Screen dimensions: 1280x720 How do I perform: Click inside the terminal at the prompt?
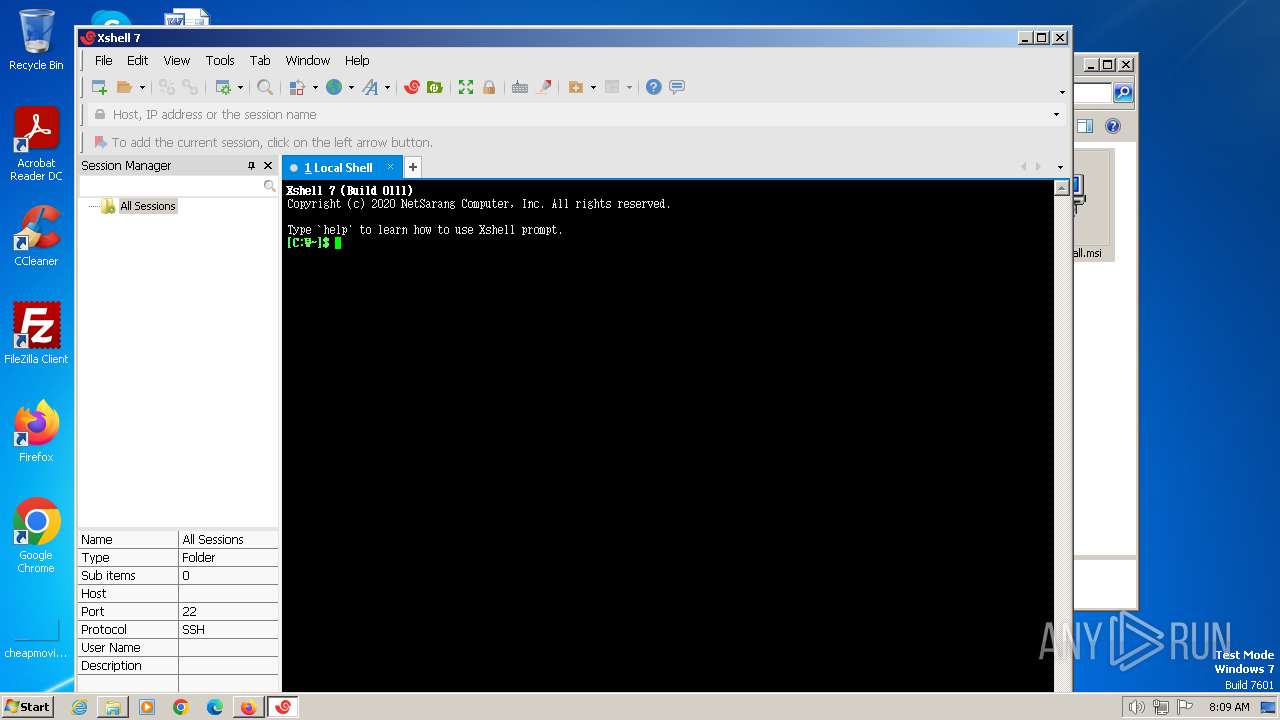[x=339, y=243]
